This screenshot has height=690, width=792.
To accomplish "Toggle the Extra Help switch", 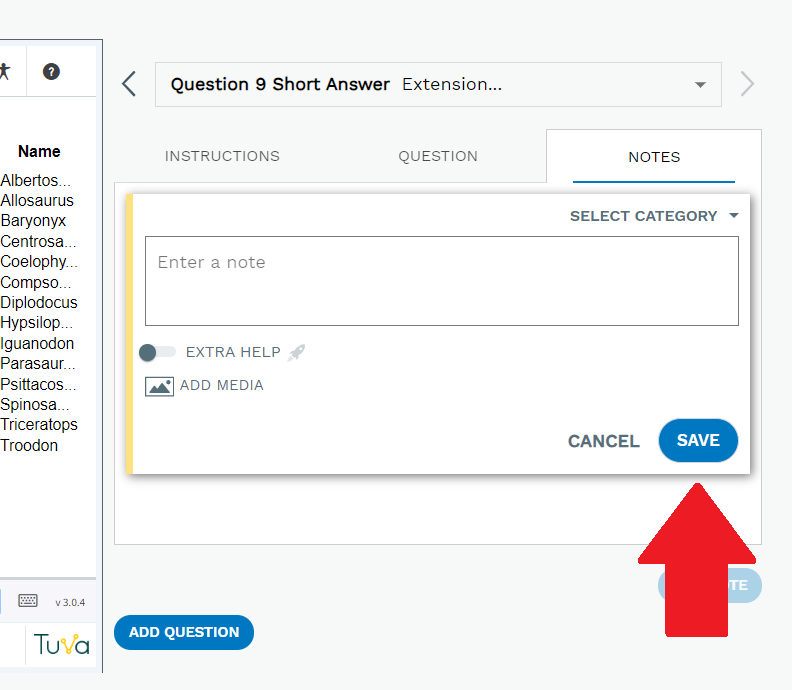I will (157, 352).
